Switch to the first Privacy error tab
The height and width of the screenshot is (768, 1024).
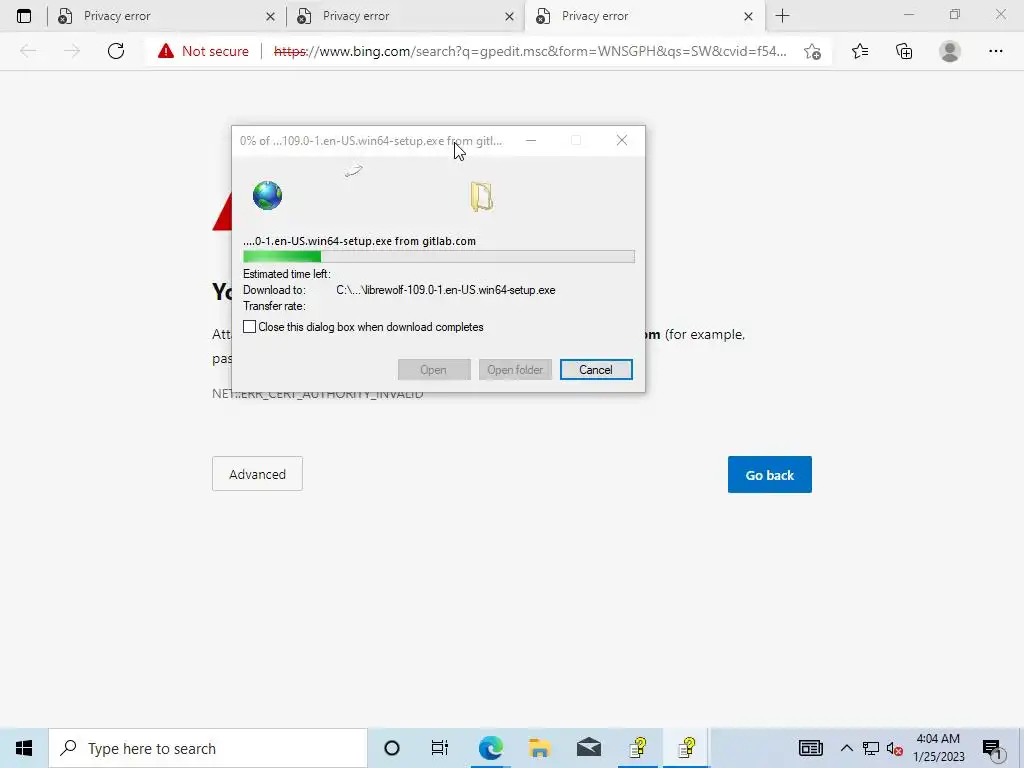click(167, 16)
